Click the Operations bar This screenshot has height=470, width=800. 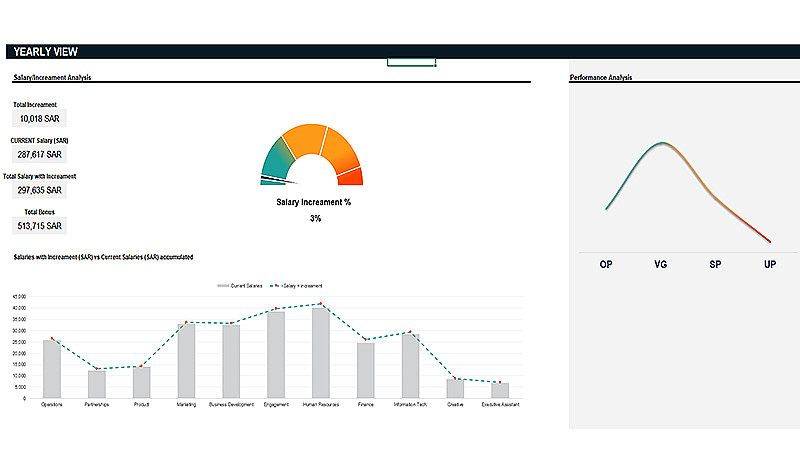pos(52,369)
